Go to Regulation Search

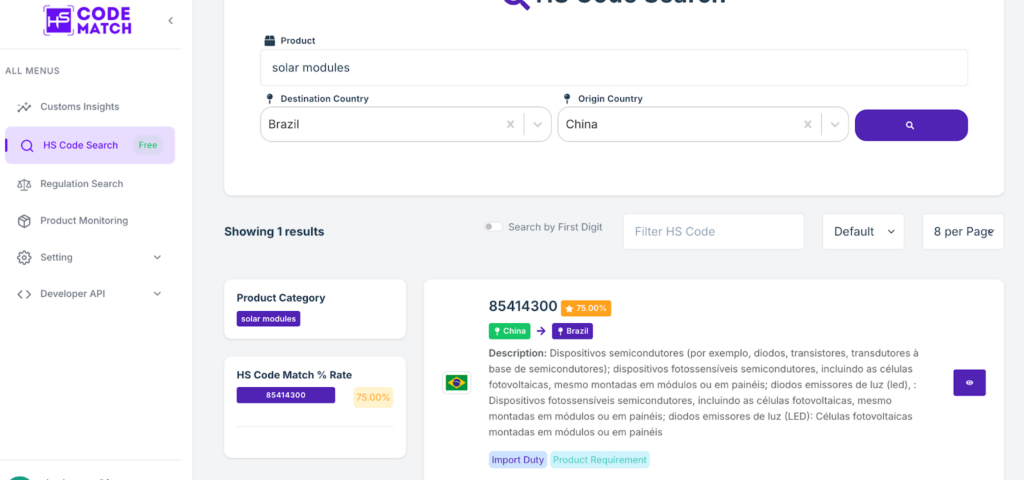[x=81, y=184]
